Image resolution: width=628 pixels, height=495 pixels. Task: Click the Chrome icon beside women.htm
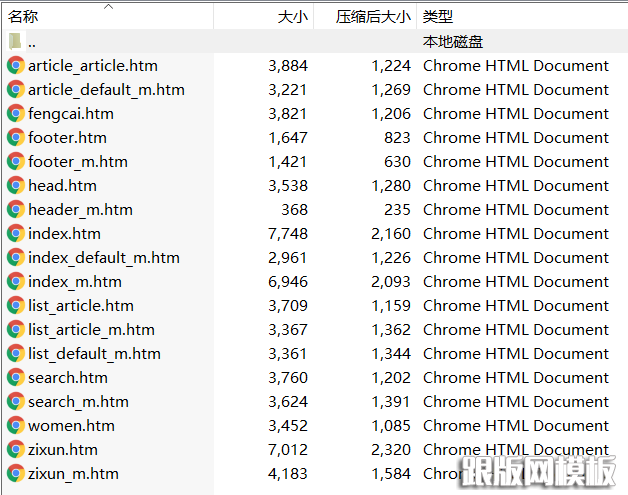[x=16, y=426]
